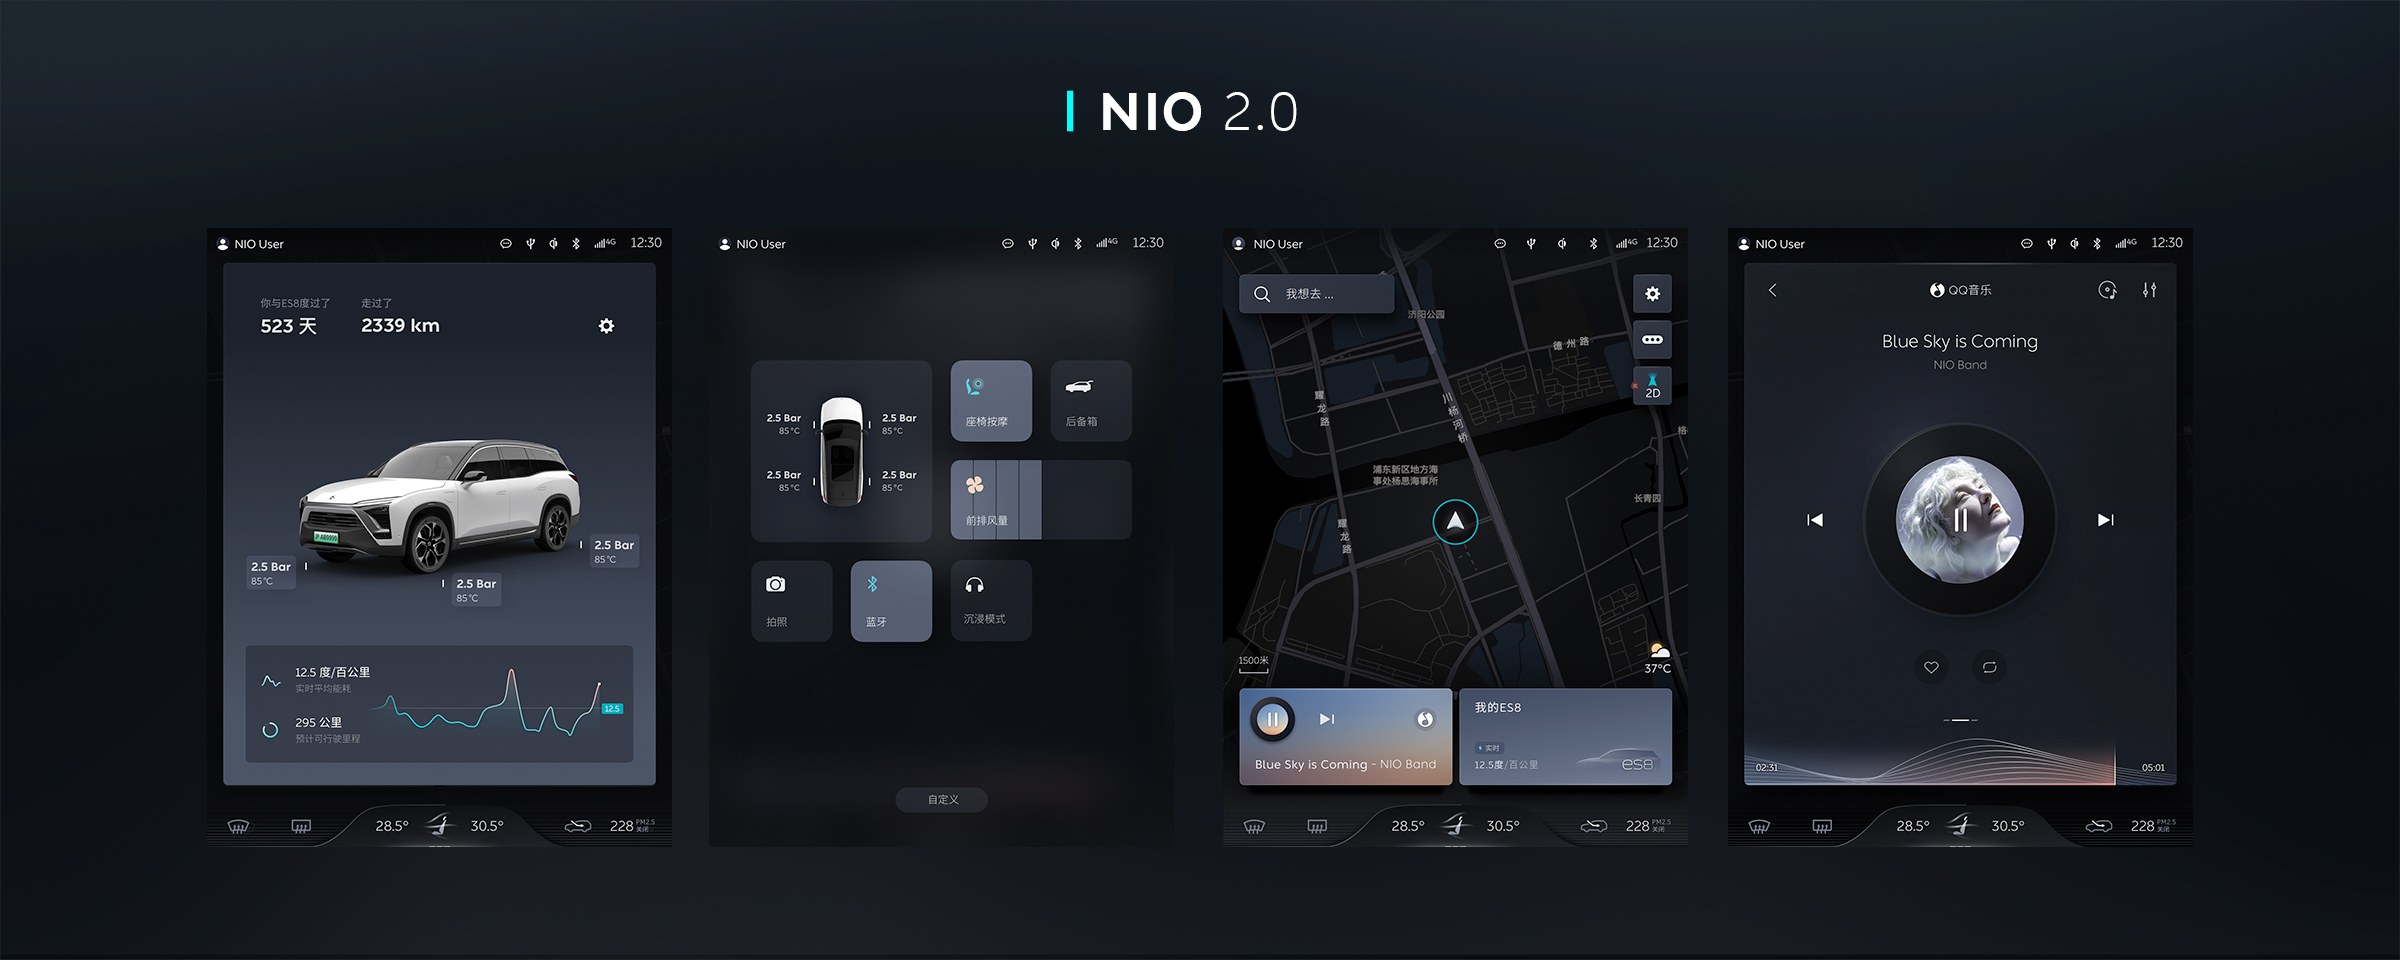This screenshot has width=2400, height=960.
Task: Click the 2339 km distance value
Action: (400, 326)
